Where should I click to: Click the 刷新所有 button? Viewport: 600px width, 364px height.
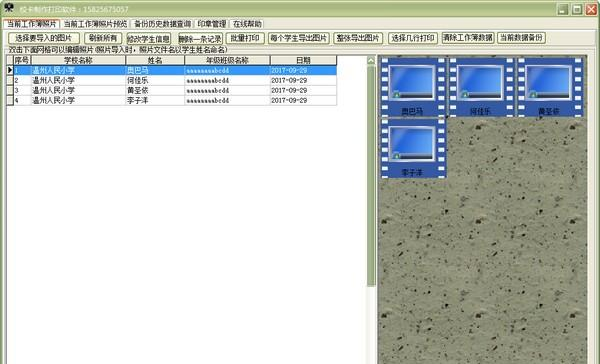tap(103, 38)
